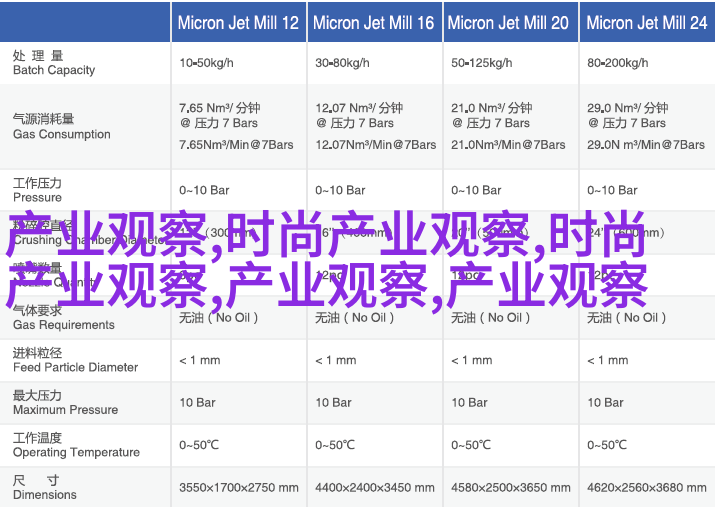
Task: Click 0~50℃ in Jet Mill 12 column
Action: coord(199,445)
